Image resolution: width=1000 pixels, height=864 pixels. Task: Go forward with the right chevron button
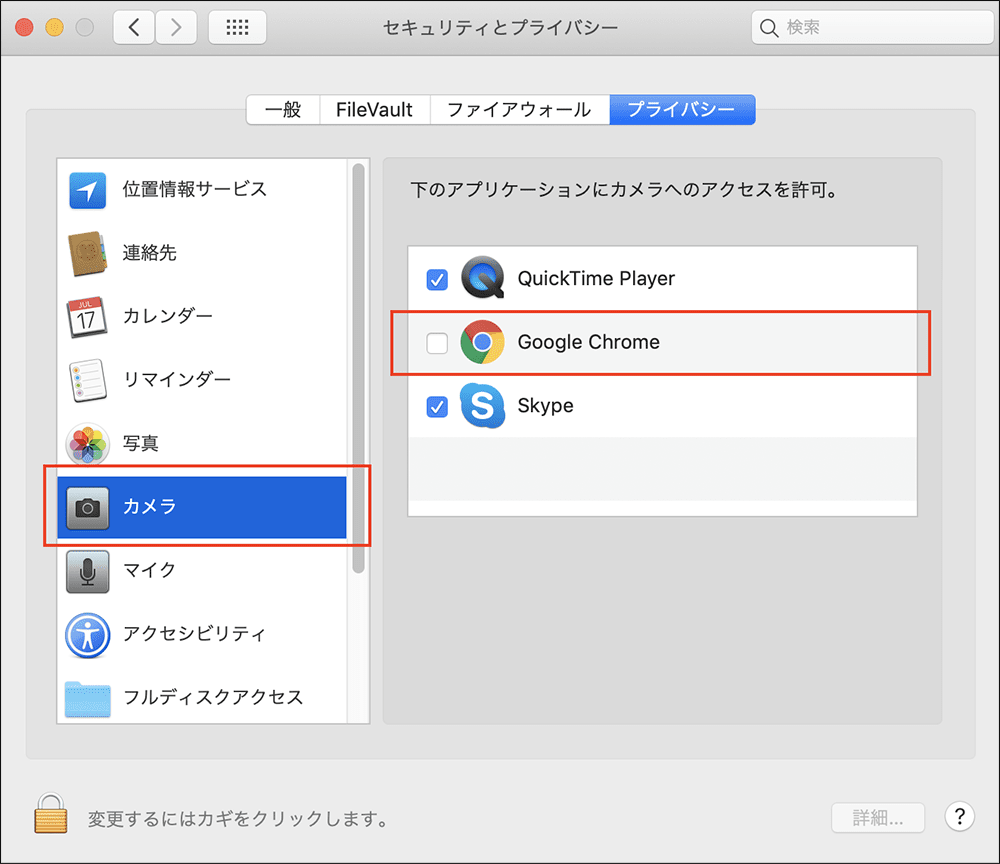tap(176, 27)
